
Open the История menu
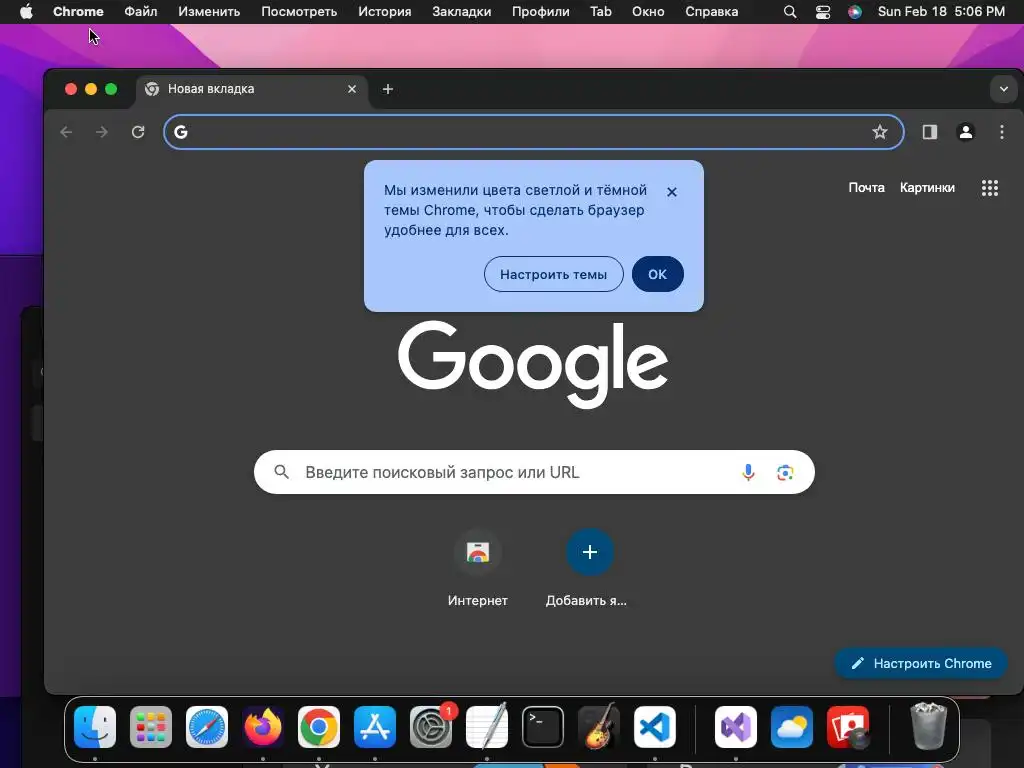(385, 12)
